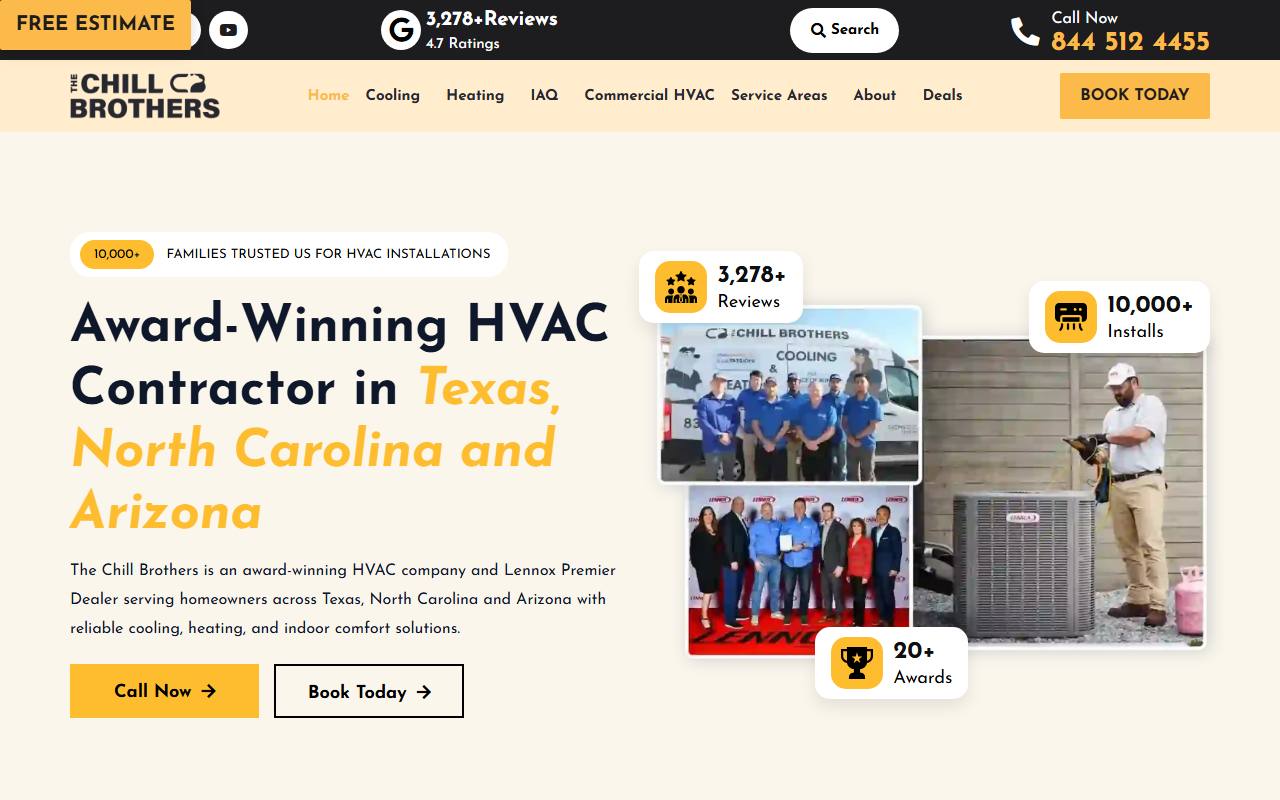
Task: Open the Commercial HVAC menu
Action: pyautogui.click(x=649, y=95)
